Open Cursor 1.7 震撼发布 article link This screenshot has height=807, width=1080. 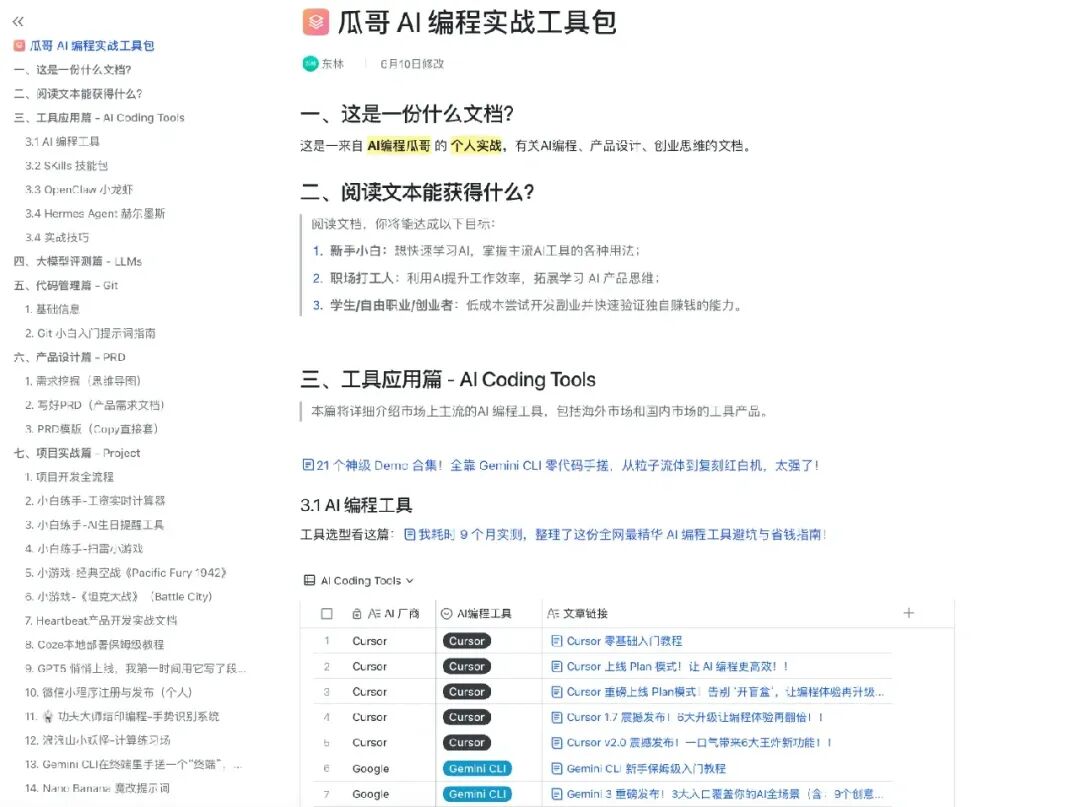click(694, 717)
